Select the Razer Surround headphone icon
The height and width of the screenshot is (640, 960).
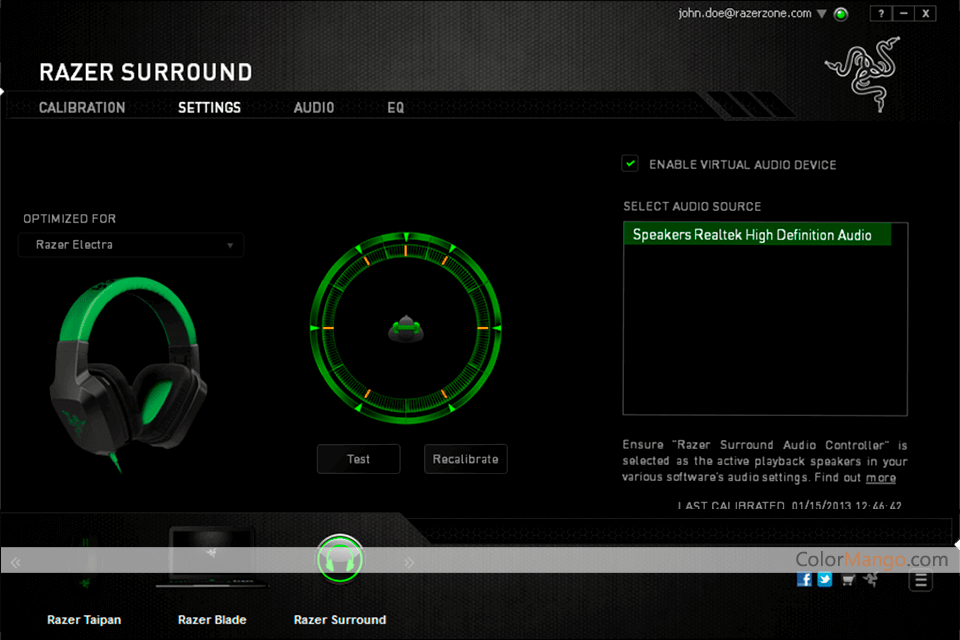340,559
